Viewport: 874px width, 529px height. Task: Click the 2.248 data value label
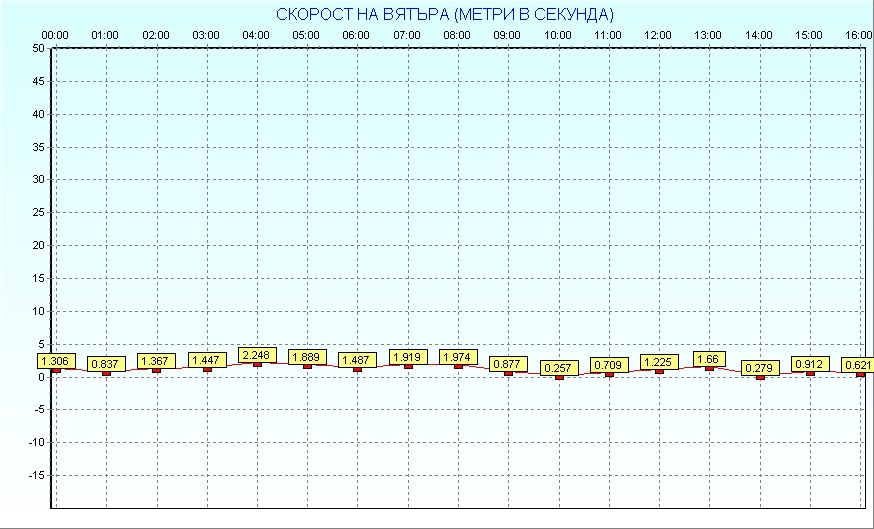click(x=257, y=355)
